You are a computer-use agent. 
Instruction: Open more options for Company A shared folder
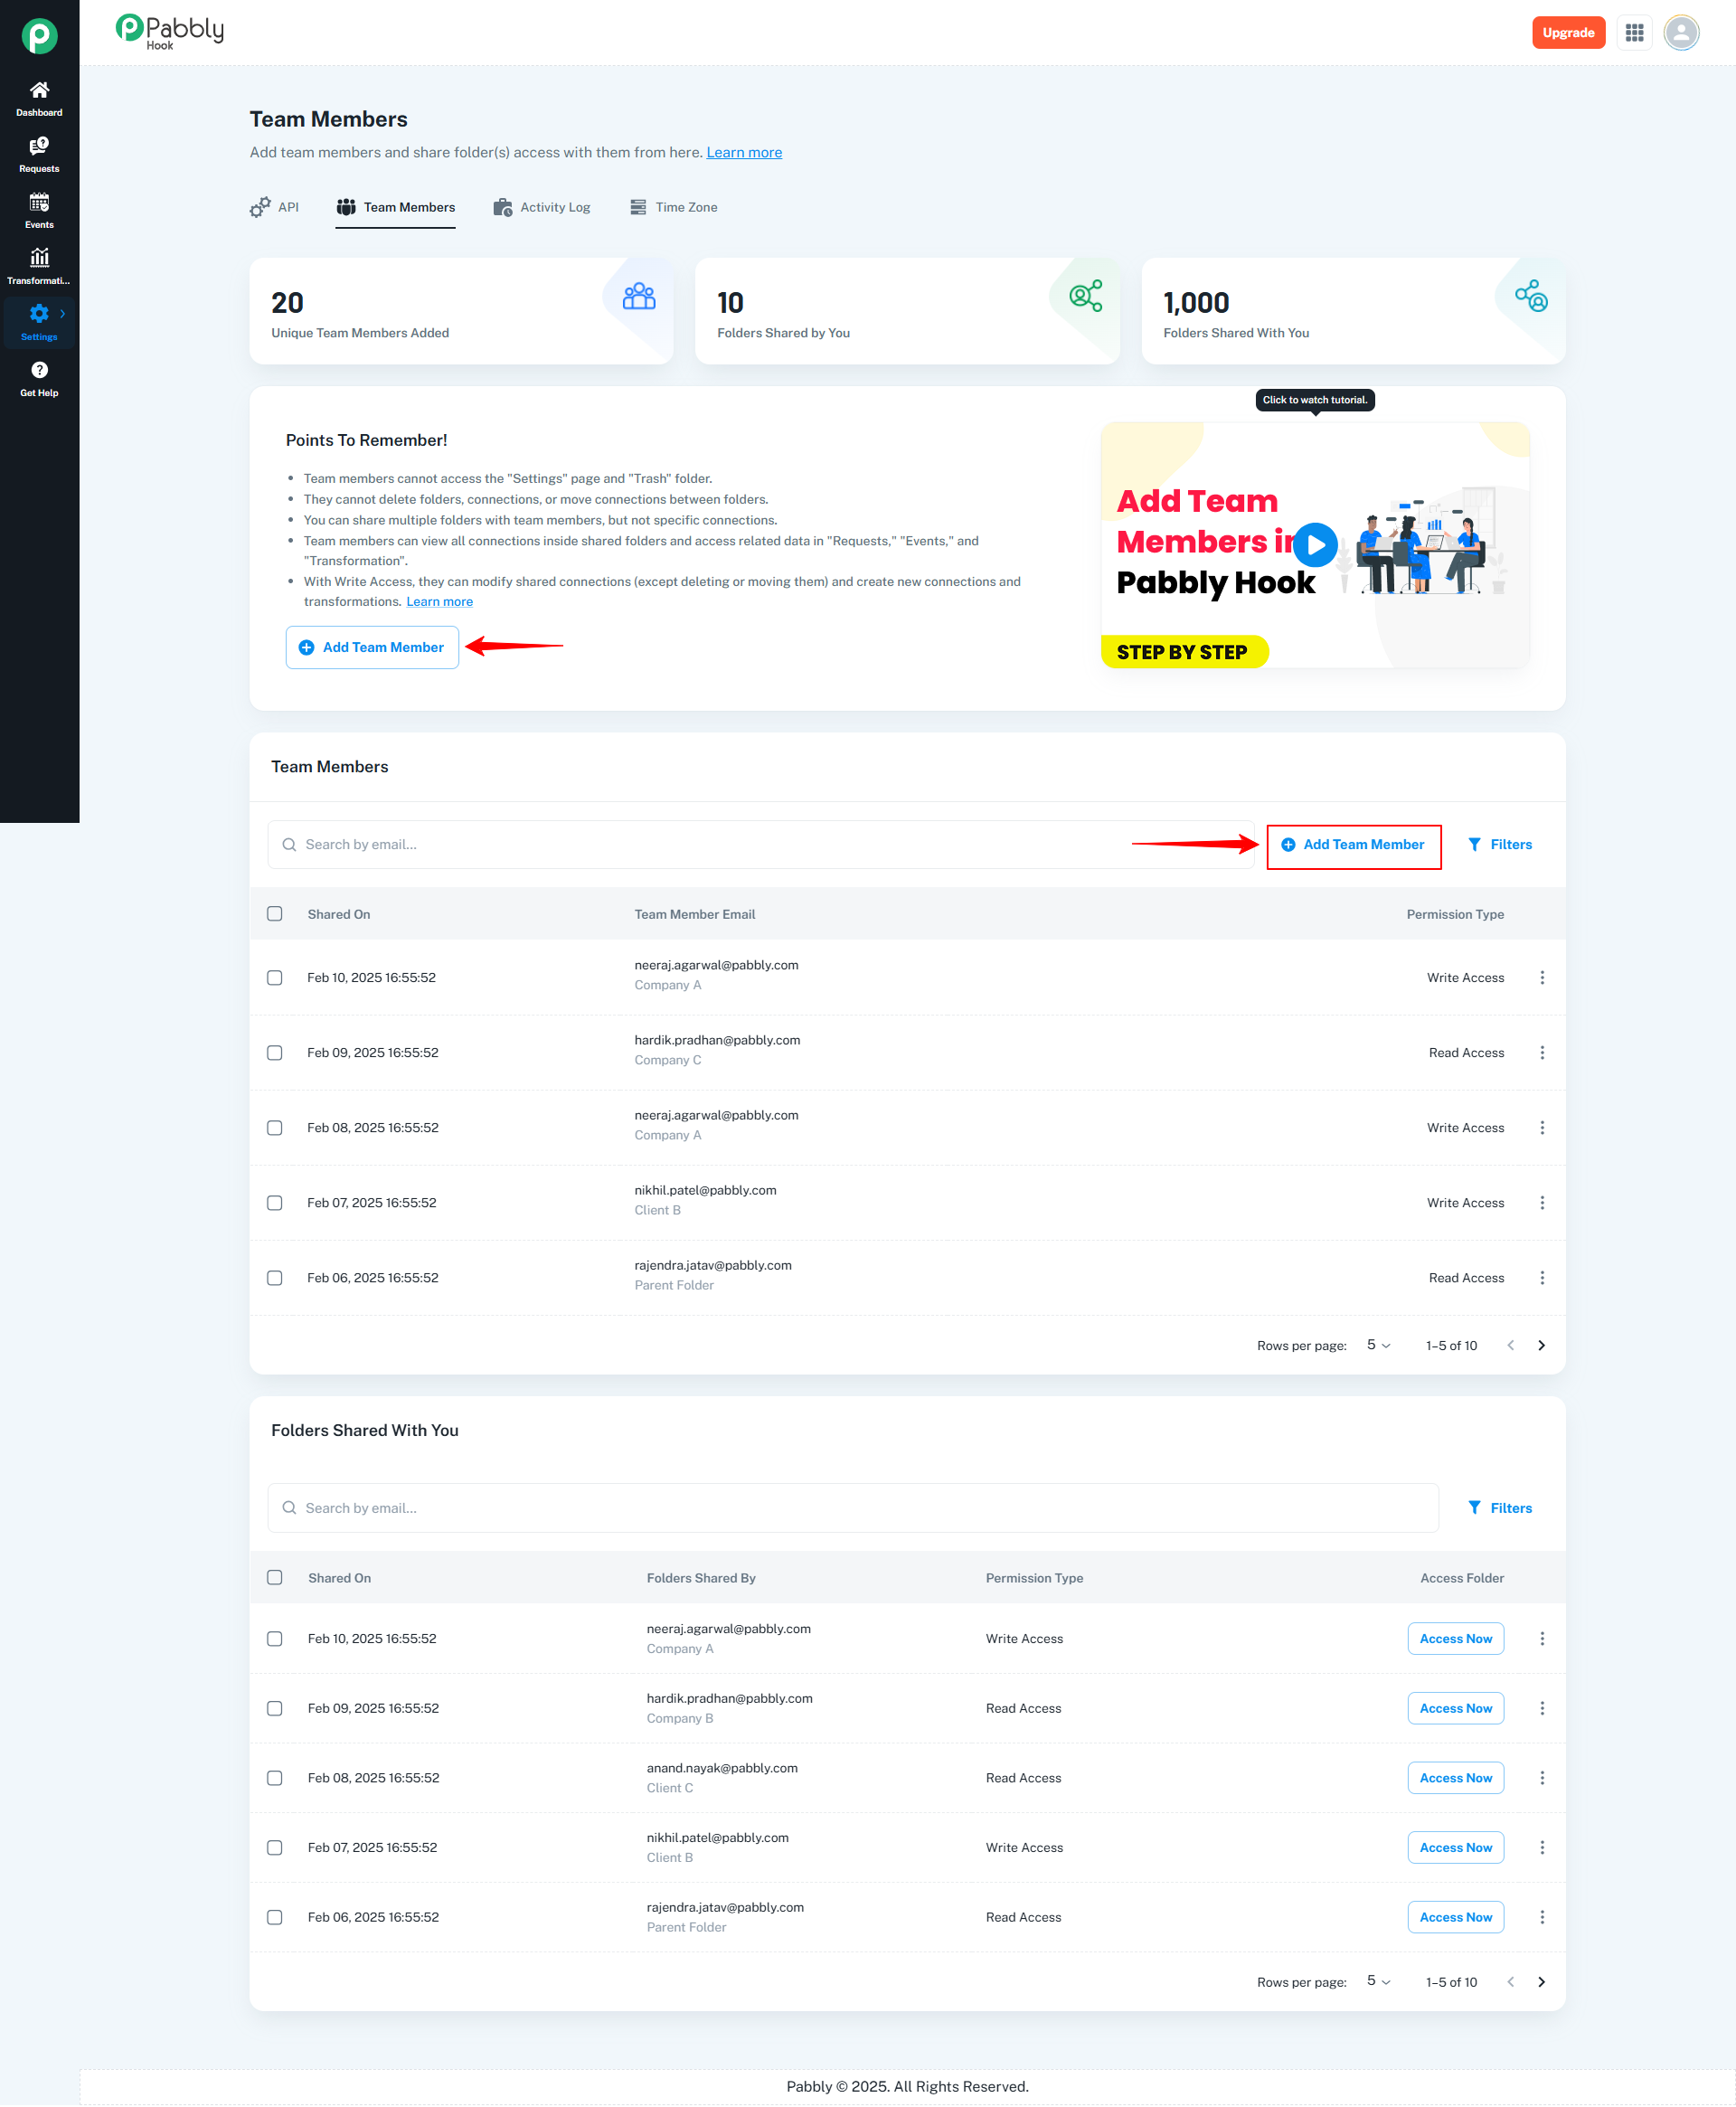[1542, 1638]
